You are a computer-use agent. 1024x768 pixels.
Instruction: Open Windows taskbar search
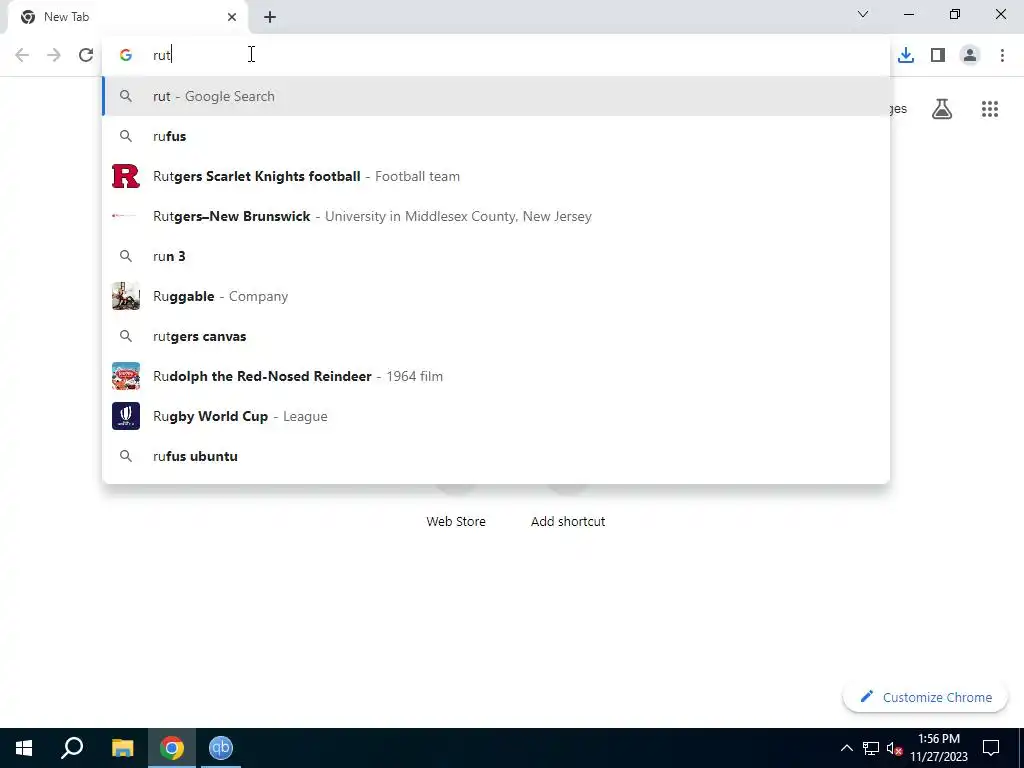pyautogui.click(x=72, y=748)
